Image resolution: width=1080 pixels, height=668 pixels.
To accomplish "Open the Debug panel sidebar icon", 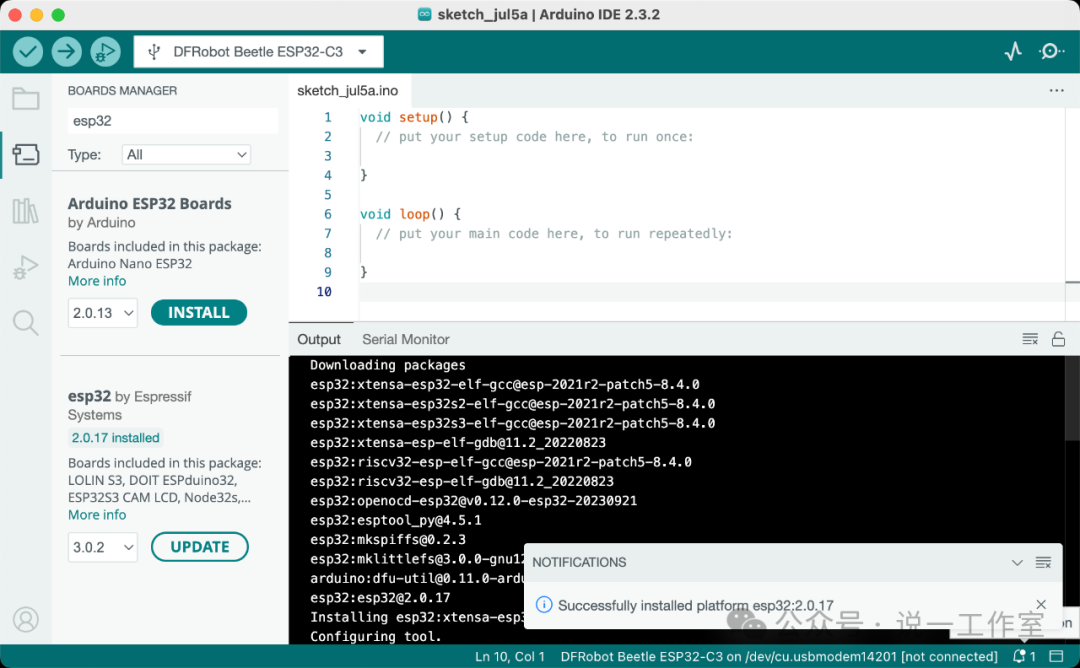I will click(x=25, y=267).
